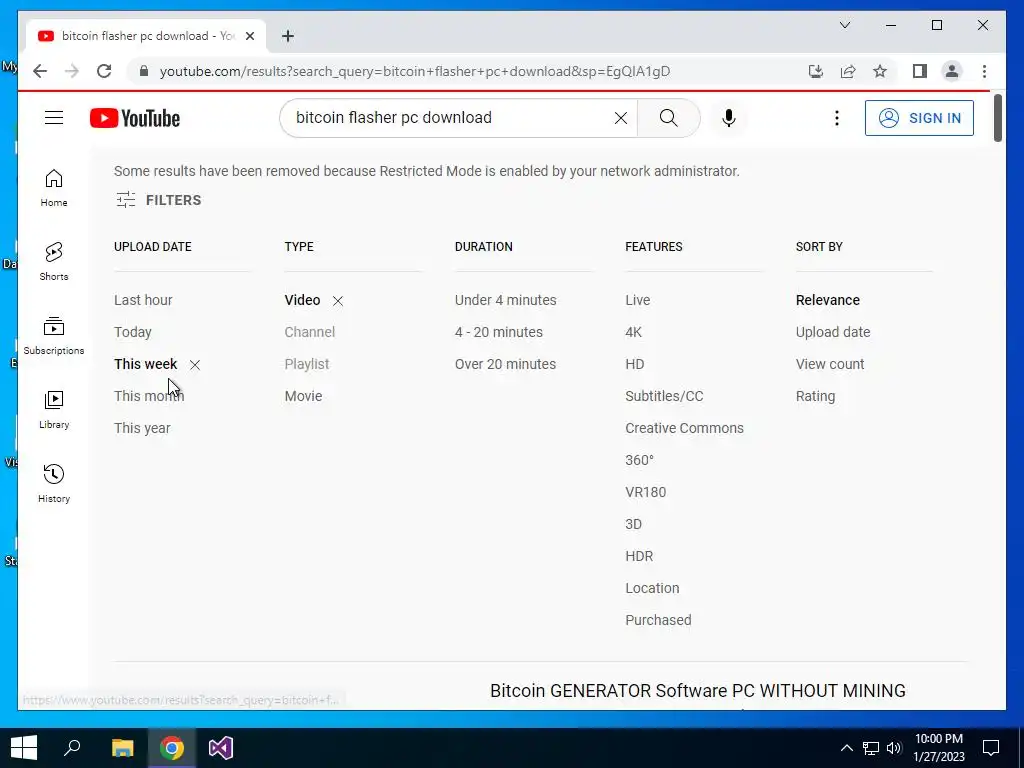The width and height of the screenshot is (1024, 768).
Task: Filter uploads by This month
Action: click(x=149, y=396)
